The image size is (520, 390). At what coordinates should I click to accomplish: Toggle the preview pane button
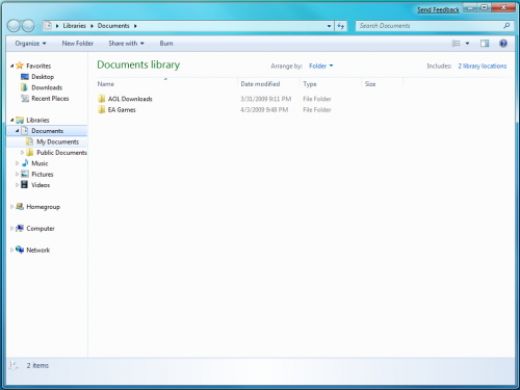coord(484,43)
